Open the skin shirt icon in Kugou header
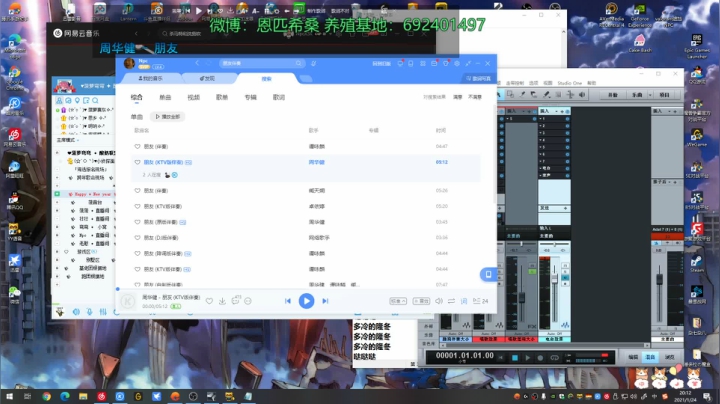Image resolution: width=720 pixels, height=404 pixels. coord(445,63)
